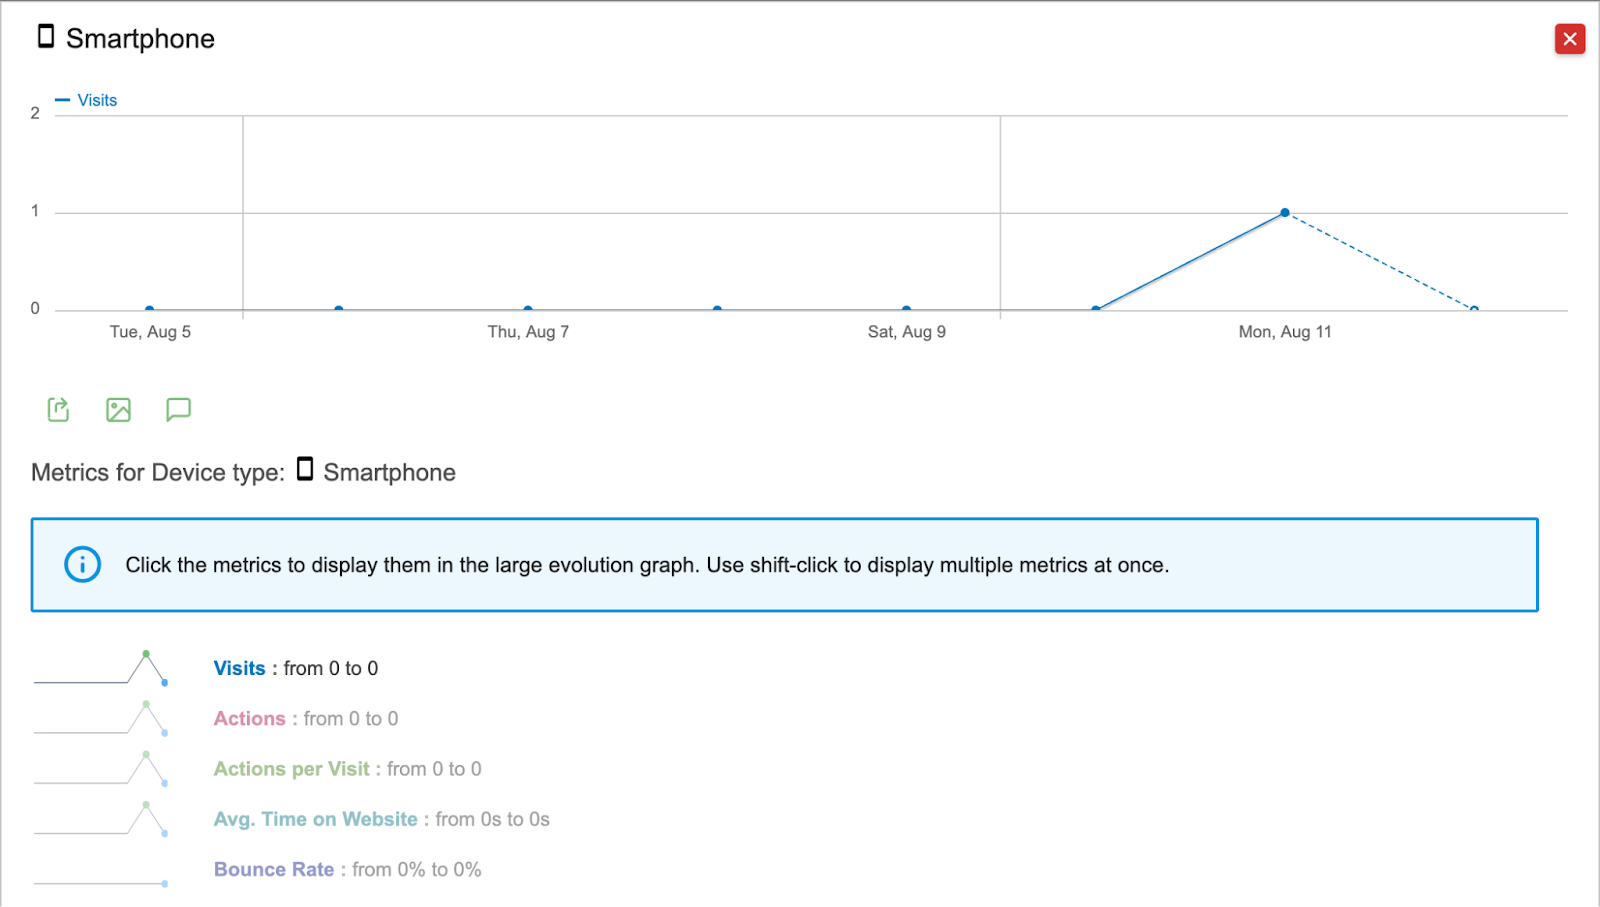Click the Actions sparkline thumbnail
1600x907 pixels.
(100, 718)
